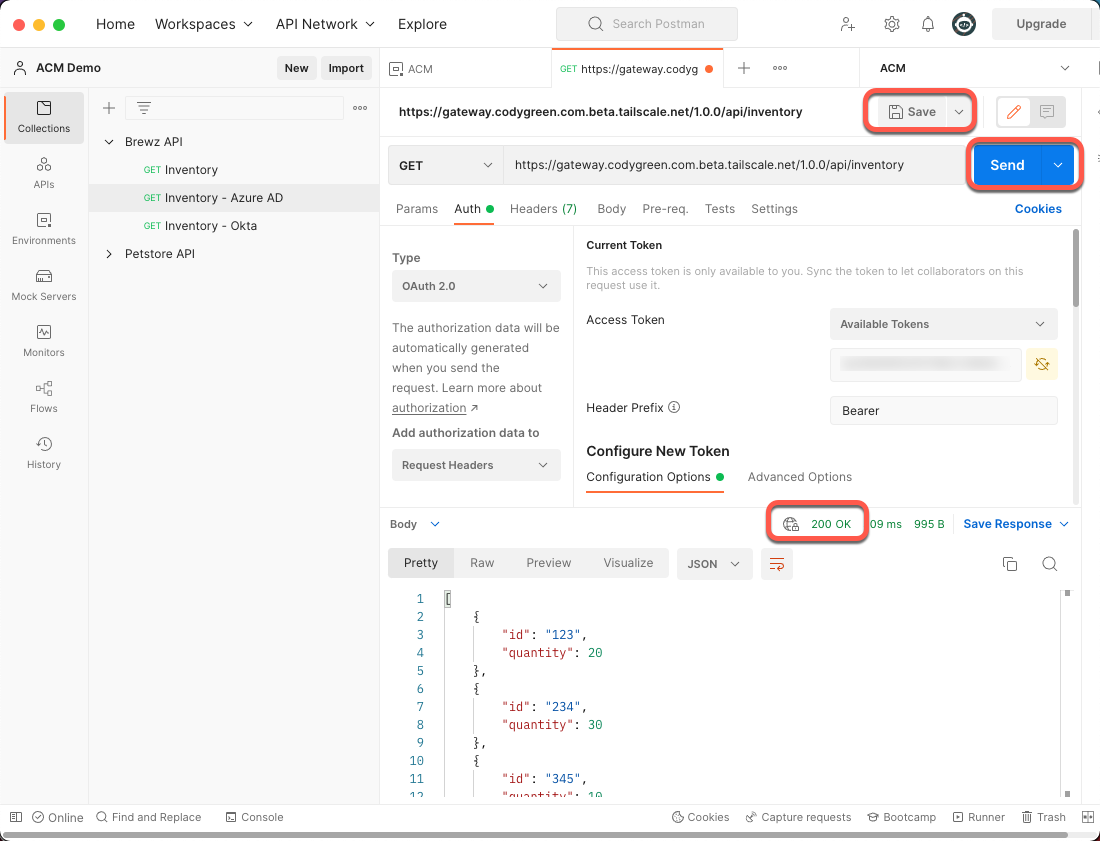
Task: Open the GET method dropdown
Action: (x=445, y=165)
